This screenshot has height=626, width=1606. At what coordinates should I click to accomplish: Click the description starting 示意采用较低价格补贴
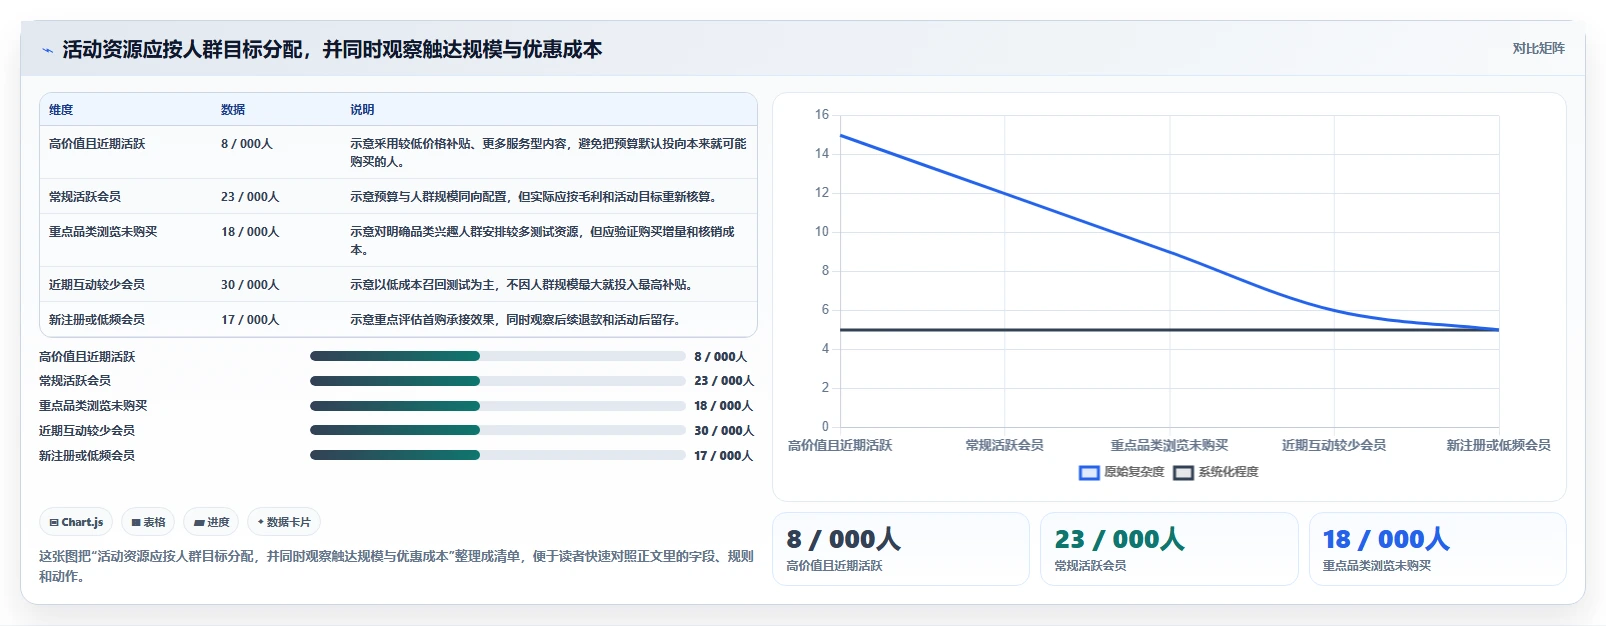[548, 153]
